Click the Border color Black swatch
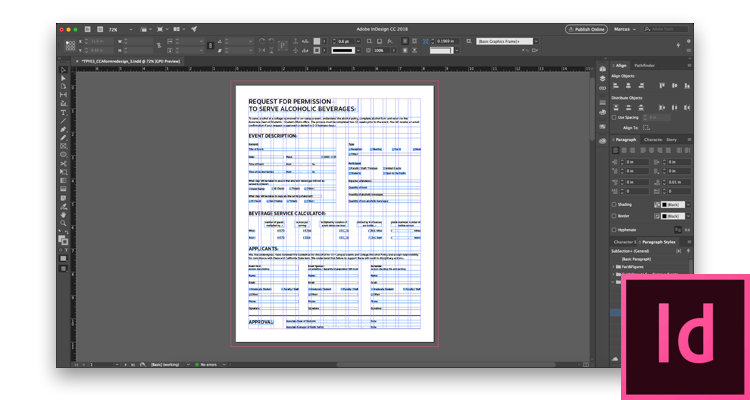Viewport: 750px width, 400px height. (672, 215)
